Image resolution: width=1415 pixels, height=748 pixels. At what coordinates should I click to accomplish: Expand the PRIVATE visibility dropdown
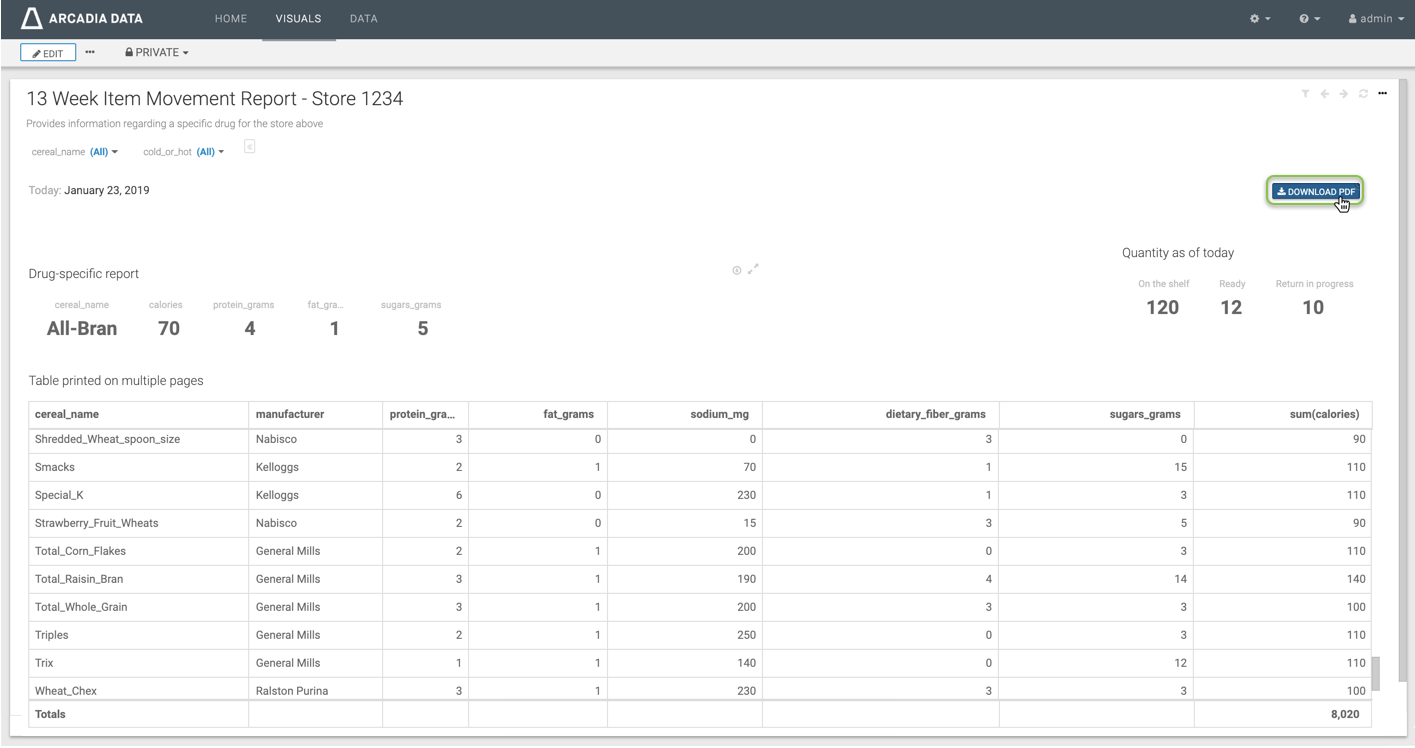coord(157,52)
